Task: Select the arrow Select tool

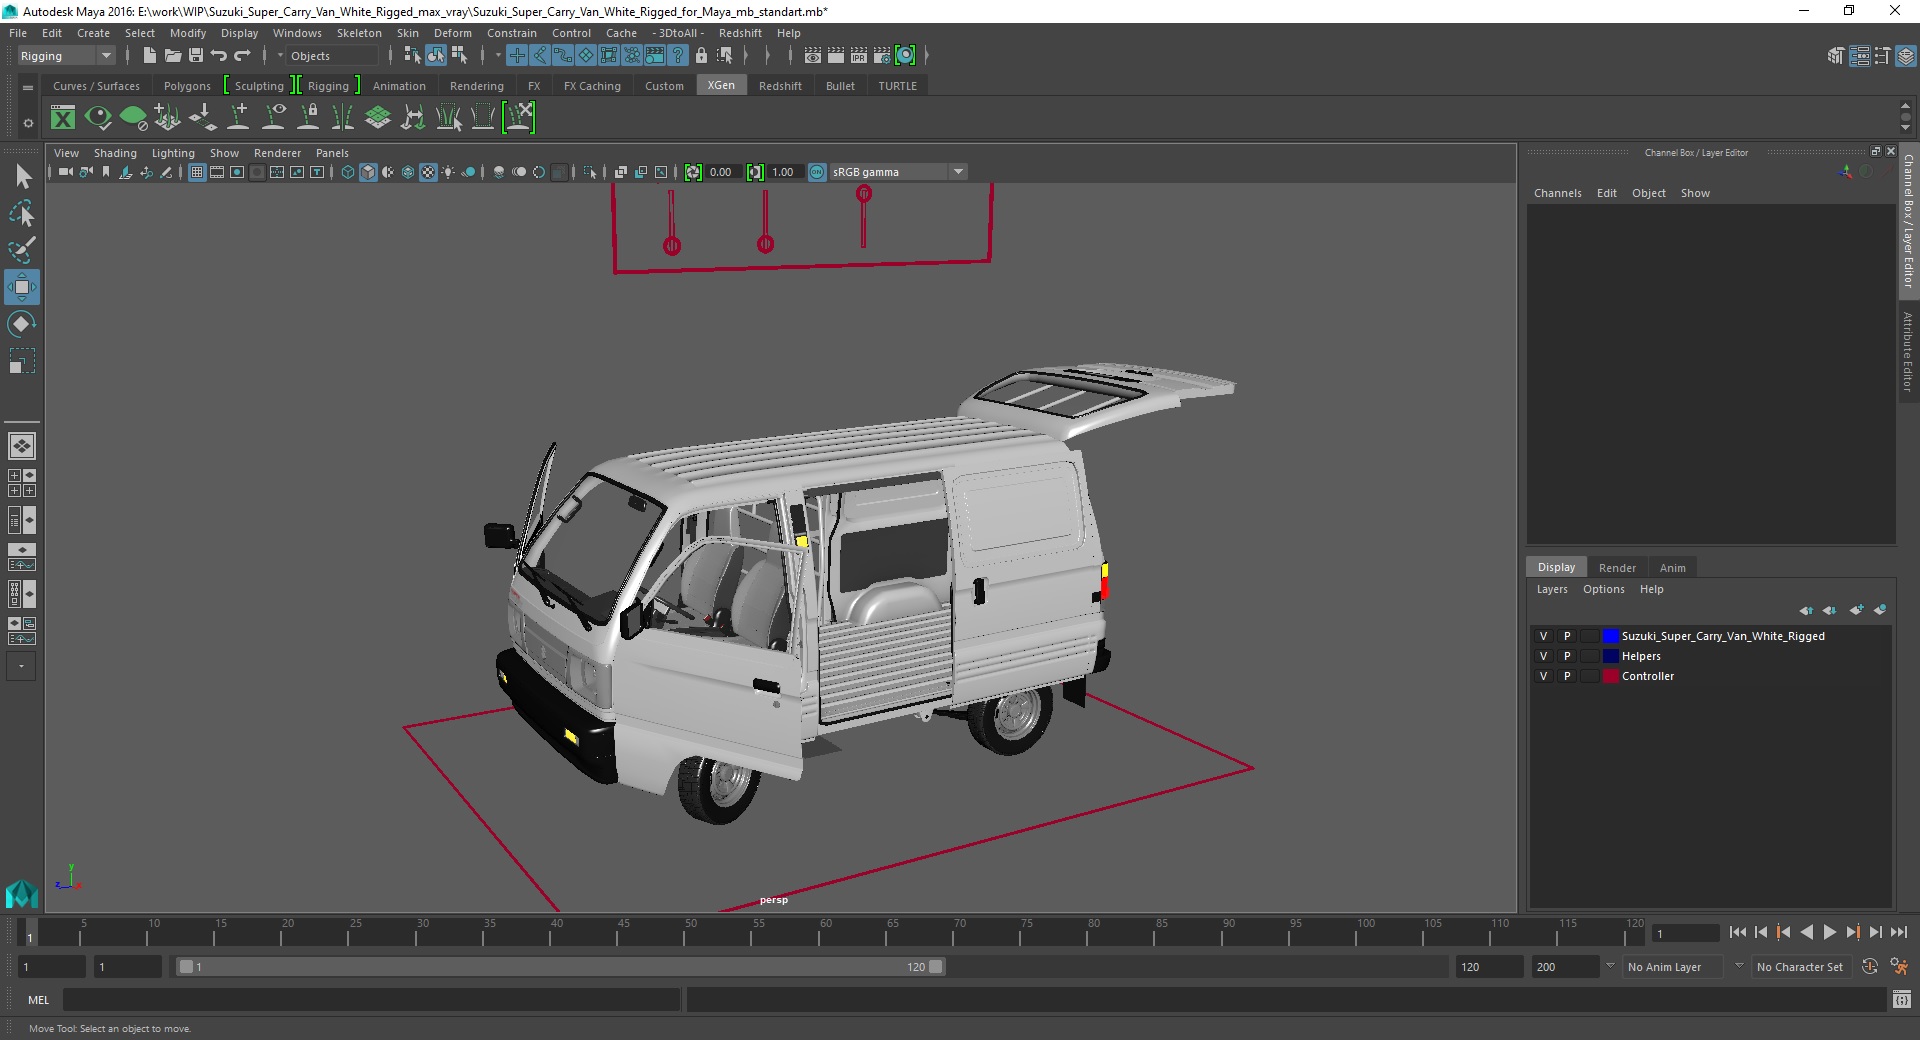Action: coord(22,177)
